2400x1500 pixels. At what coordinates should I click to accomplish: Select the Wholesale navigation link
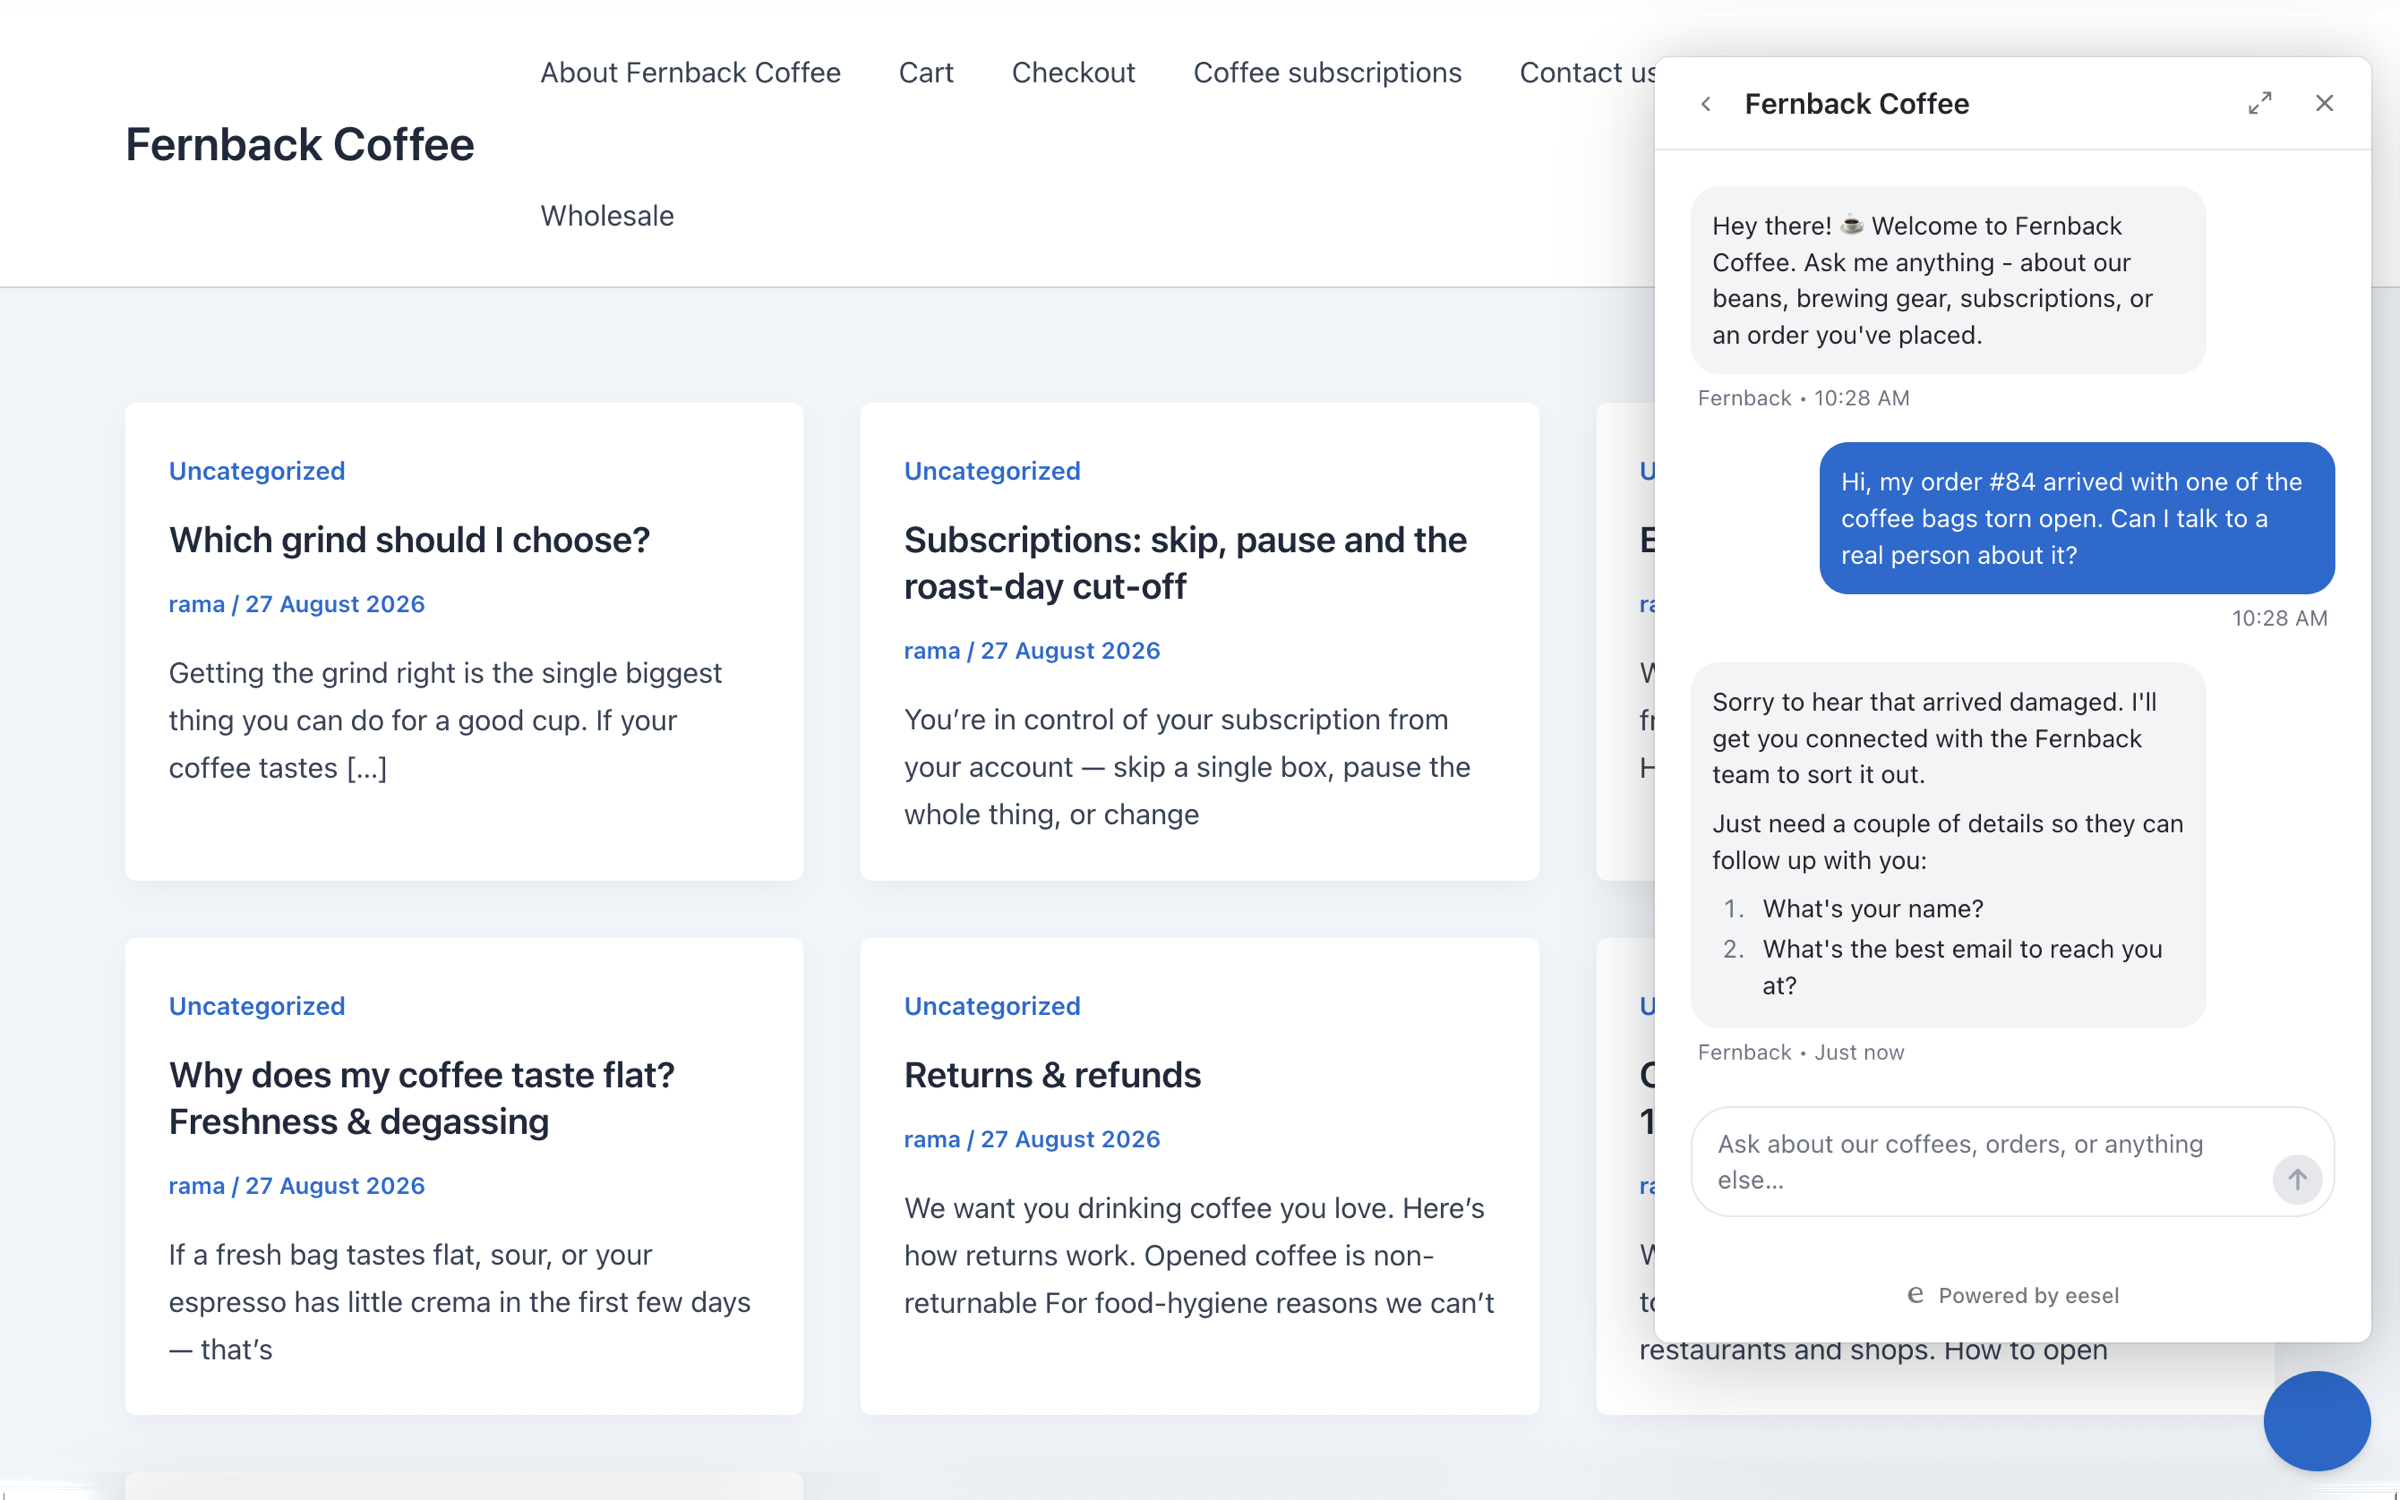(607, 215)
